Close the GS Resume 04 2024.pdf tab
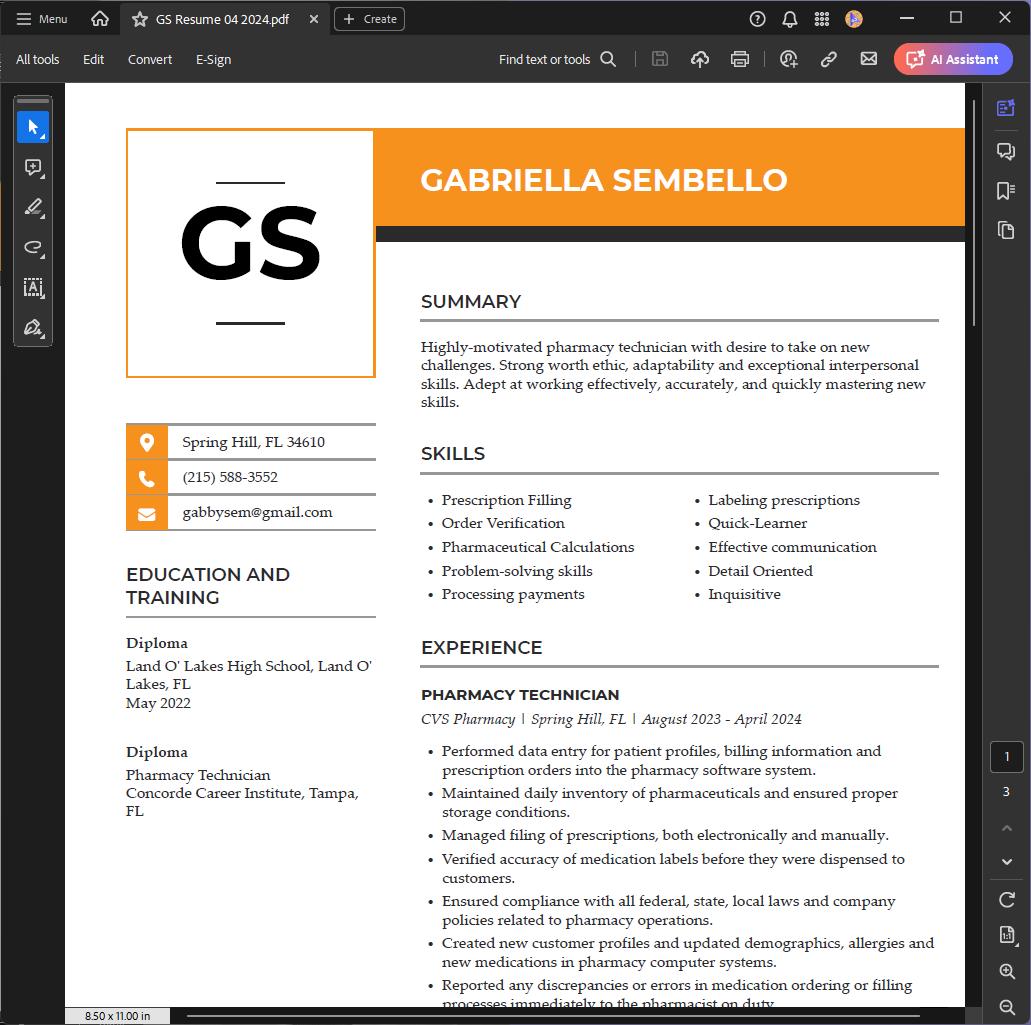The height and width of the screenshot is (1025, 1031). (314, 19)
